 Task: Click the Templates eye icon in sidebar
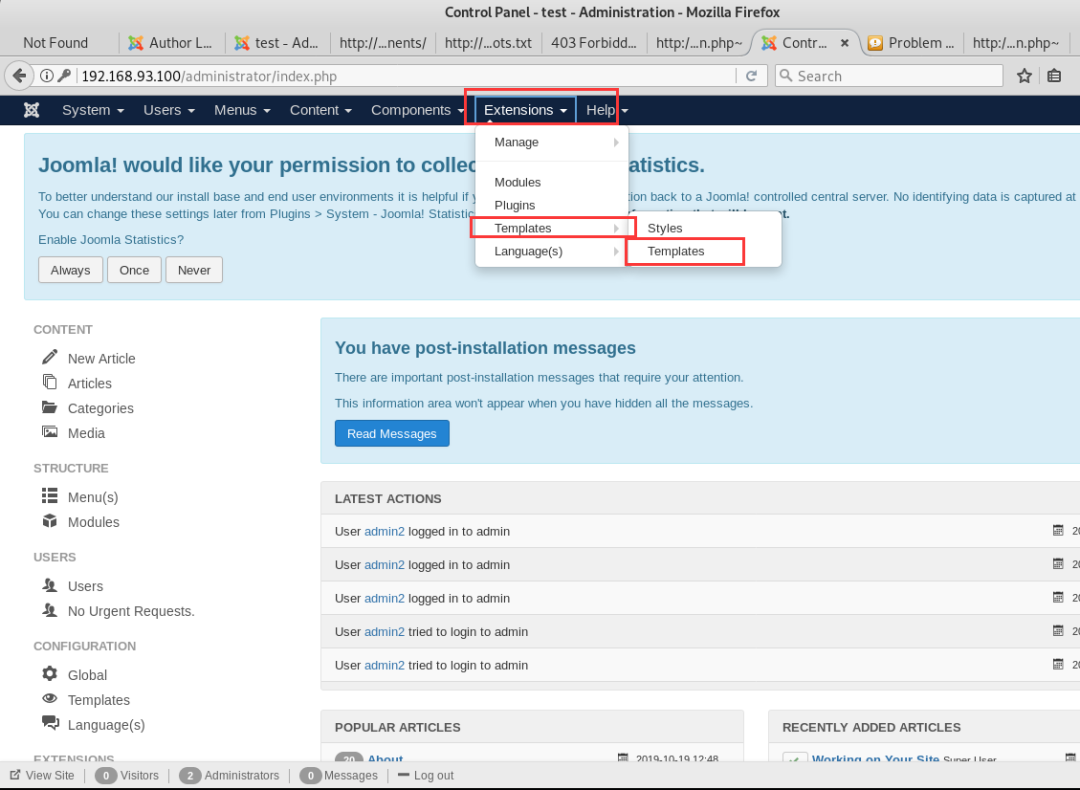click(50, 698)
